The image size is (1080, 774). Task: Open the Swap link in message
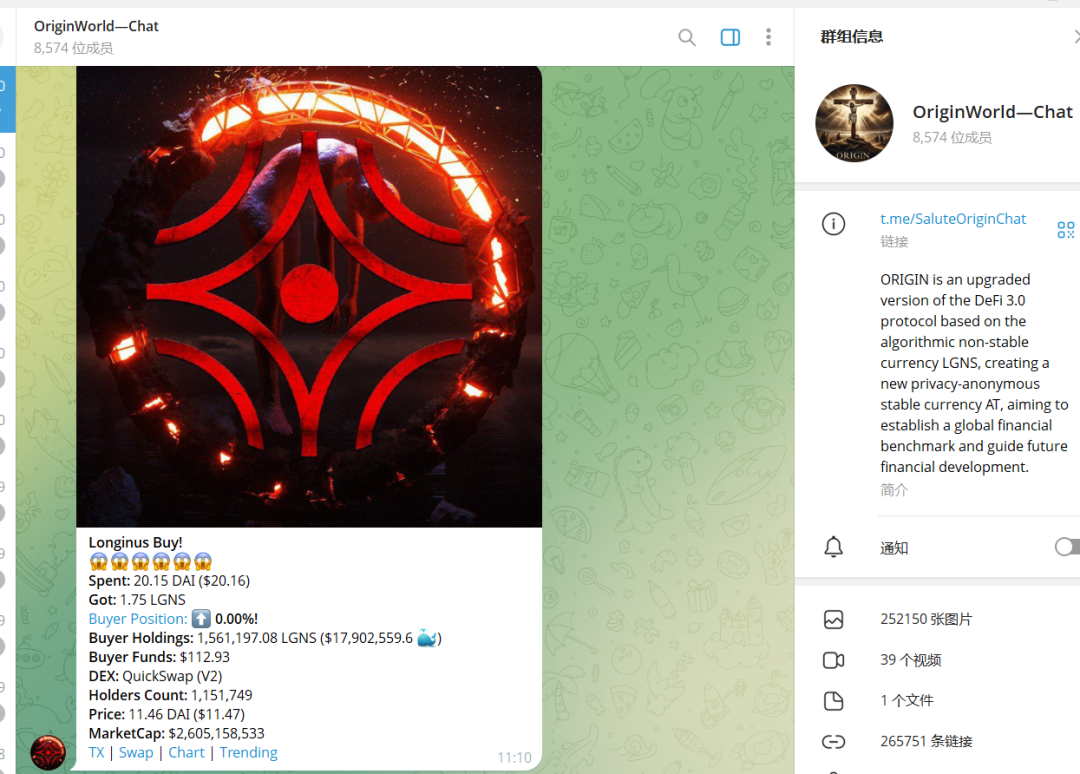coord(136,753)
